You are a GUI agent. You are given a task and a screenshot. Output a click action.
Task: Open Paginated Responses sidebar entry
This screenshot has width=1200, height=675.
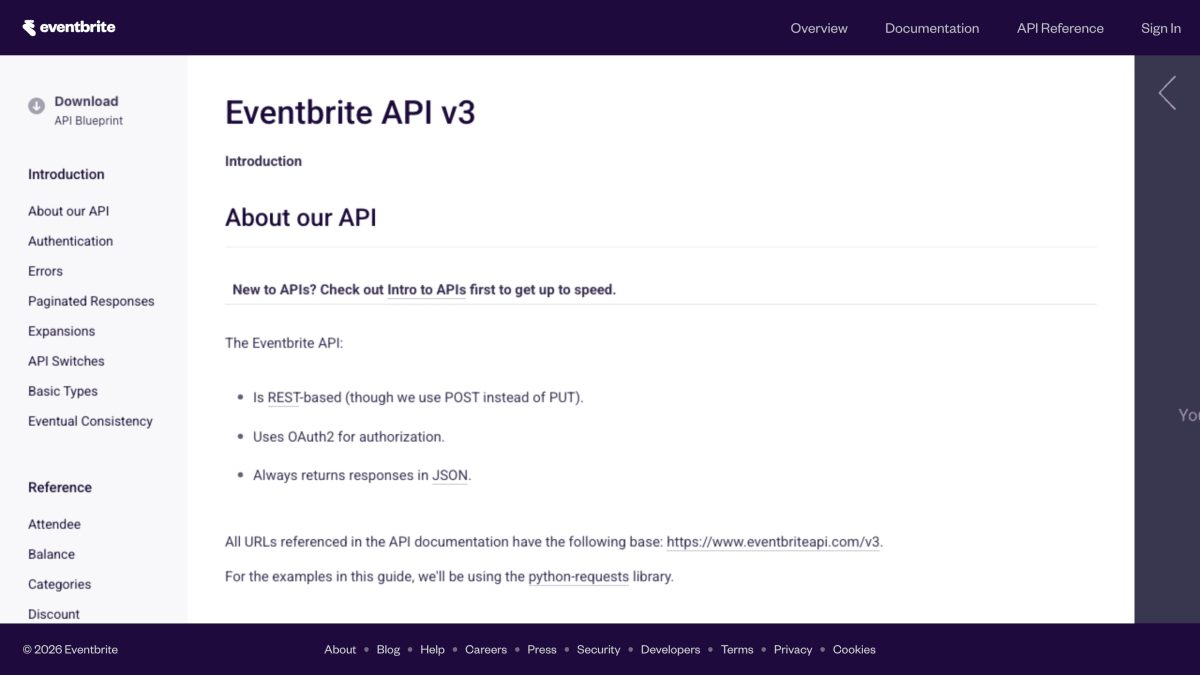click(91, 301)
